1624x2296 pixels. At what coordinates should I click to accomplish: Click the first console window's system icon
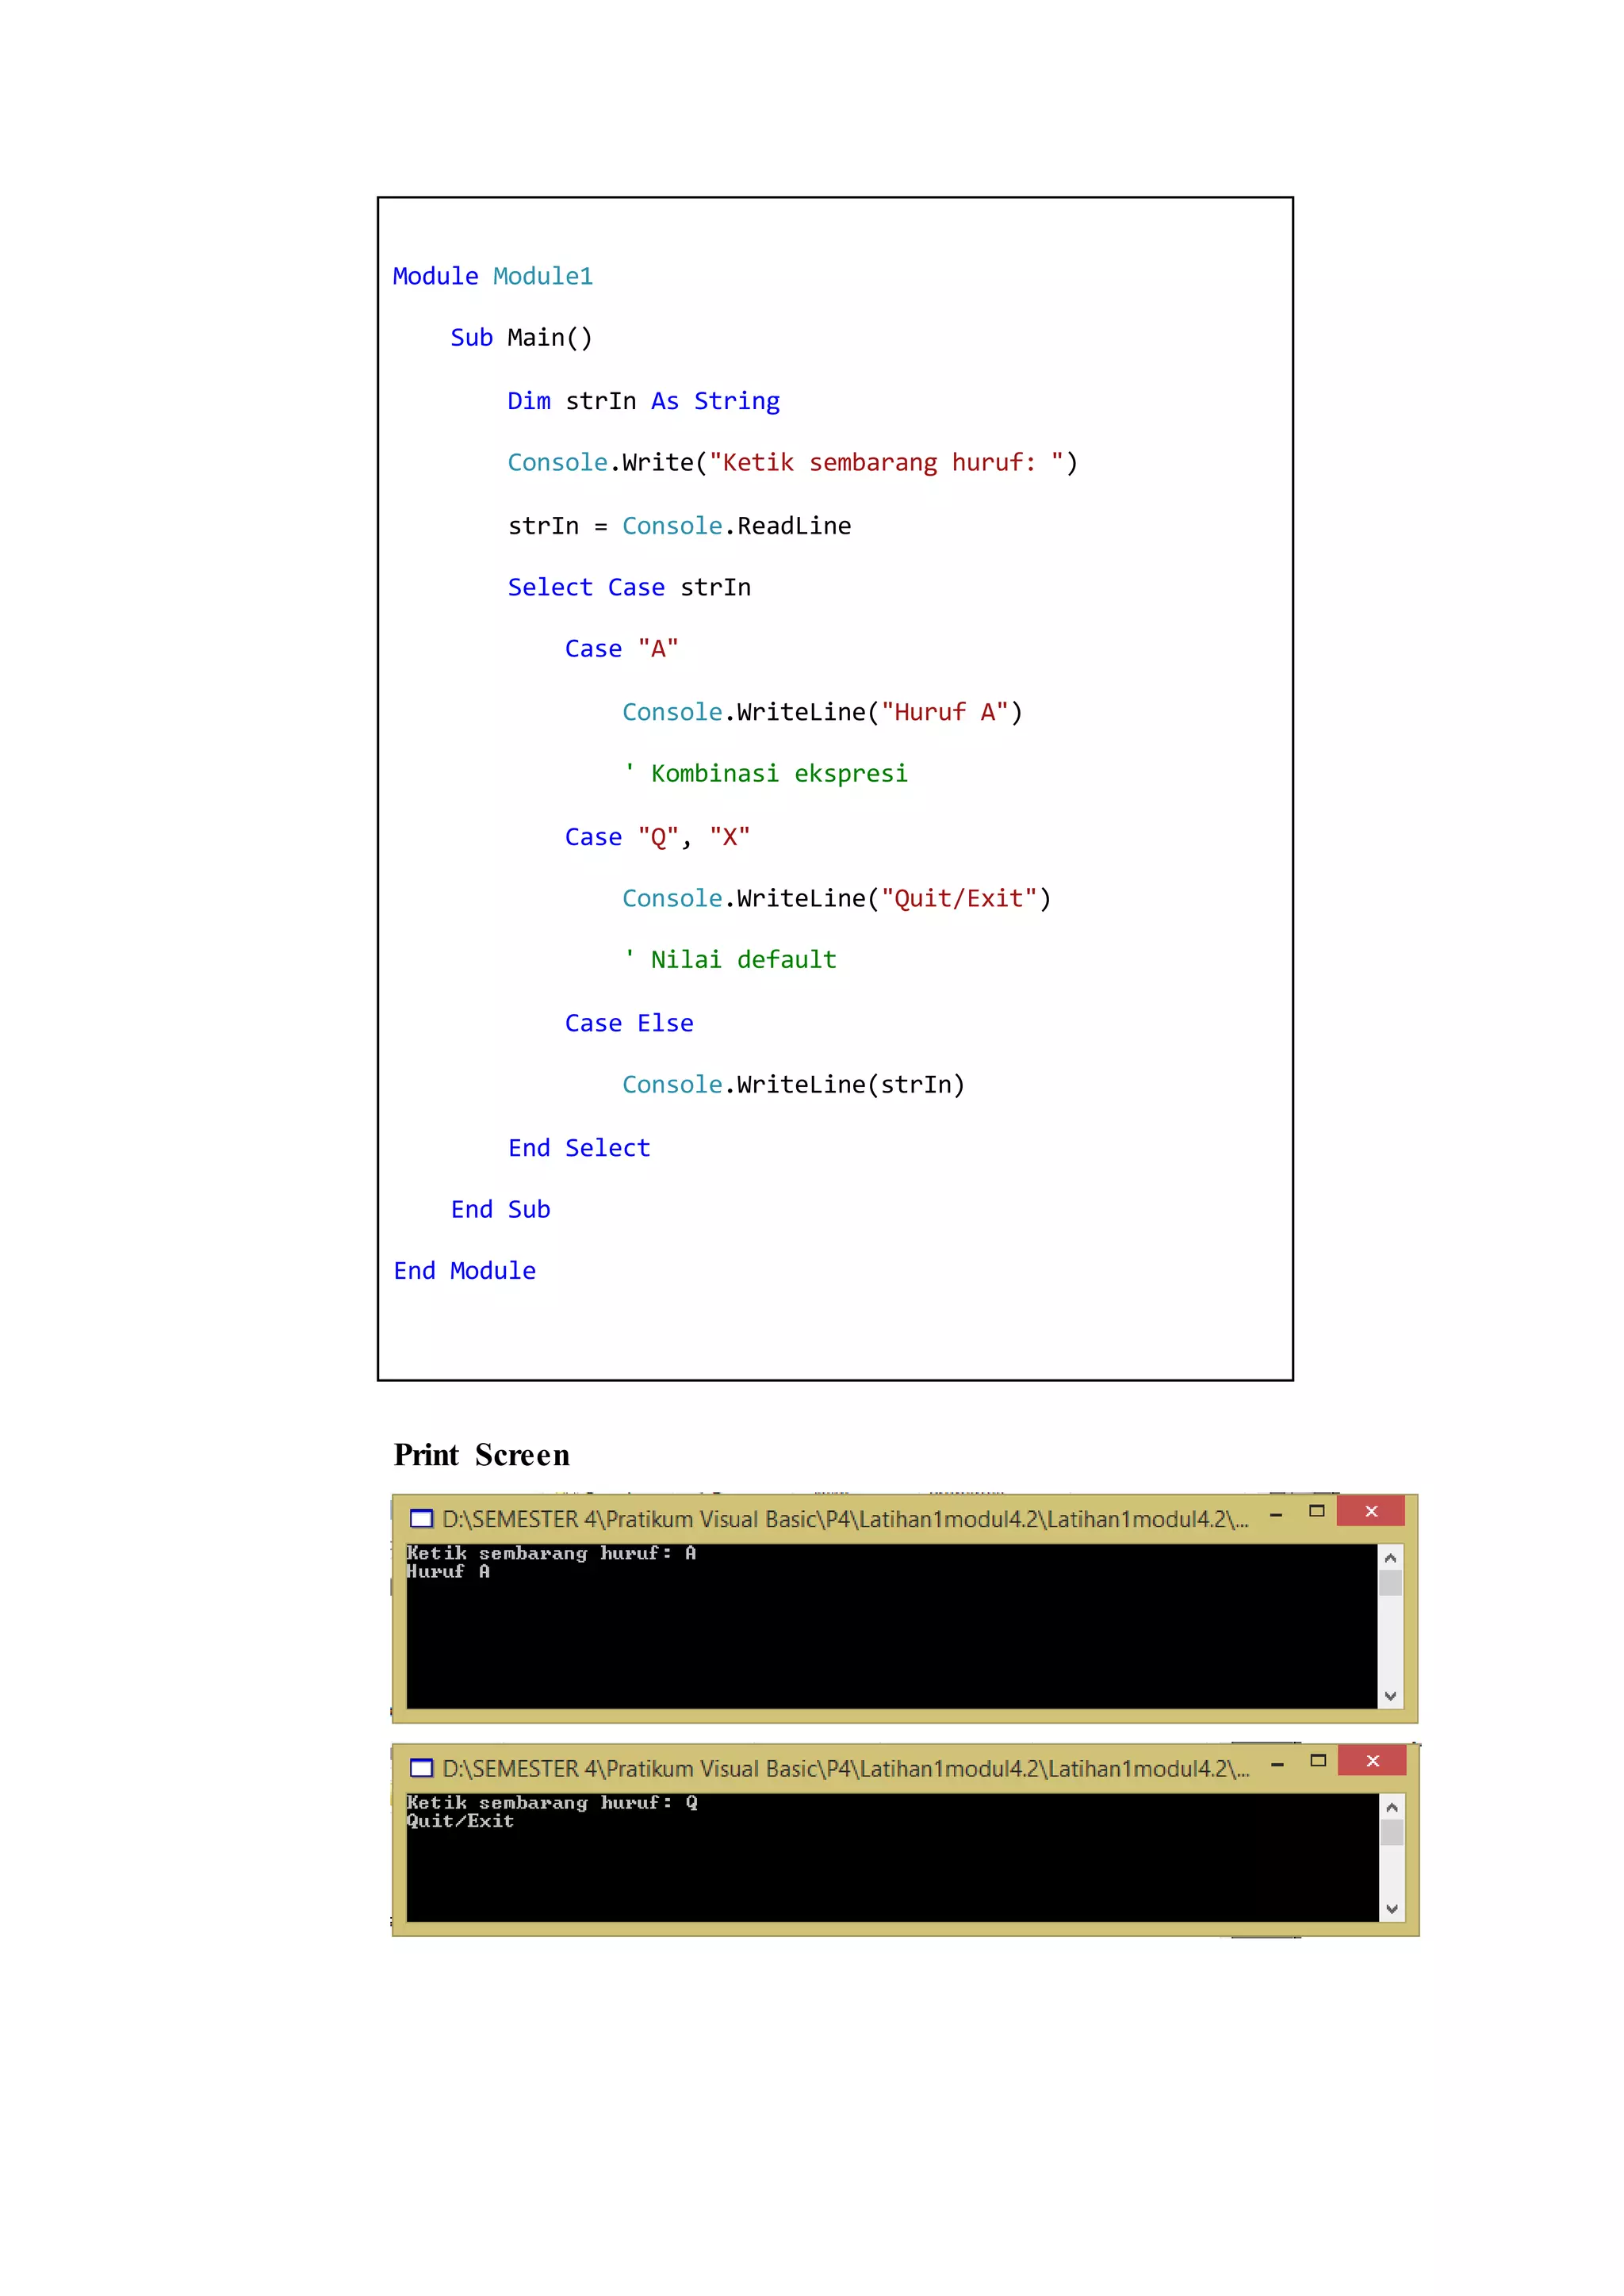[x=422, y=1519]
